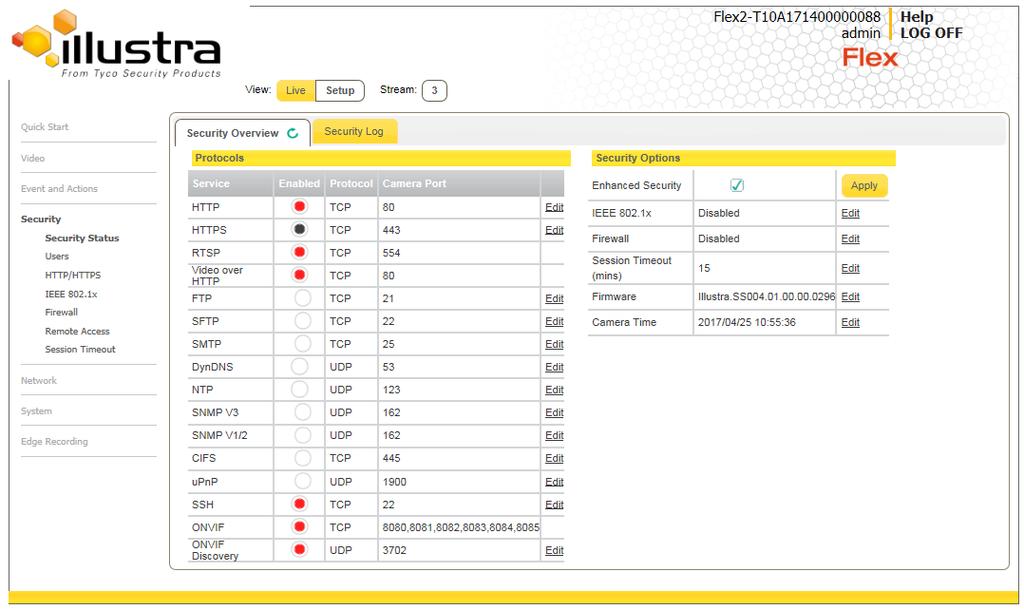This screenshot has height=610, width=1024.
Task: Toggle the NTP enabled indicator
Action: [300, 389]
